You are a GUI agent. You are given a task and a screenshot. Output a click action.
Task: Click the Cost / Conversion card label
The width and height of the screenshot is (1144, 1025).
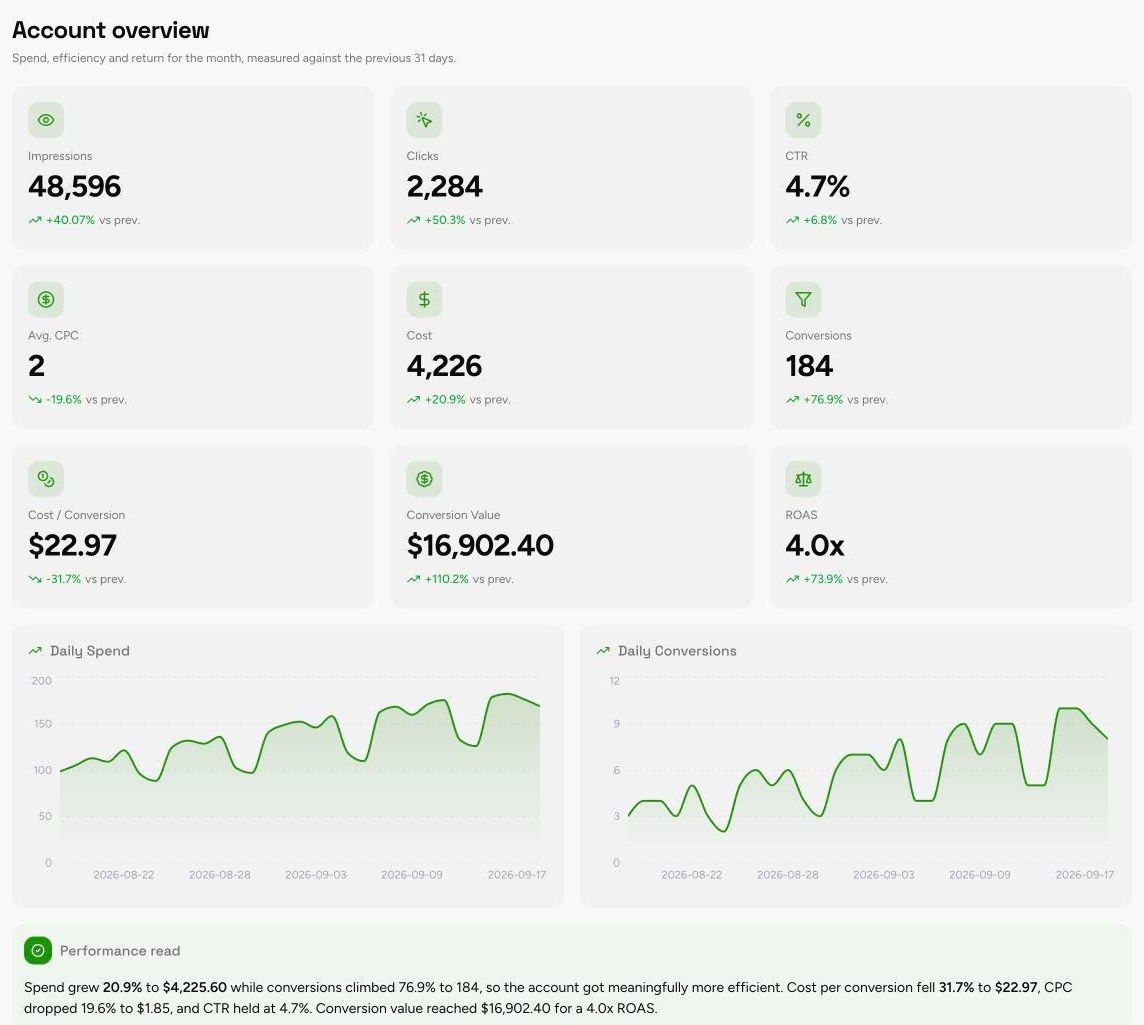pos(76,515)
